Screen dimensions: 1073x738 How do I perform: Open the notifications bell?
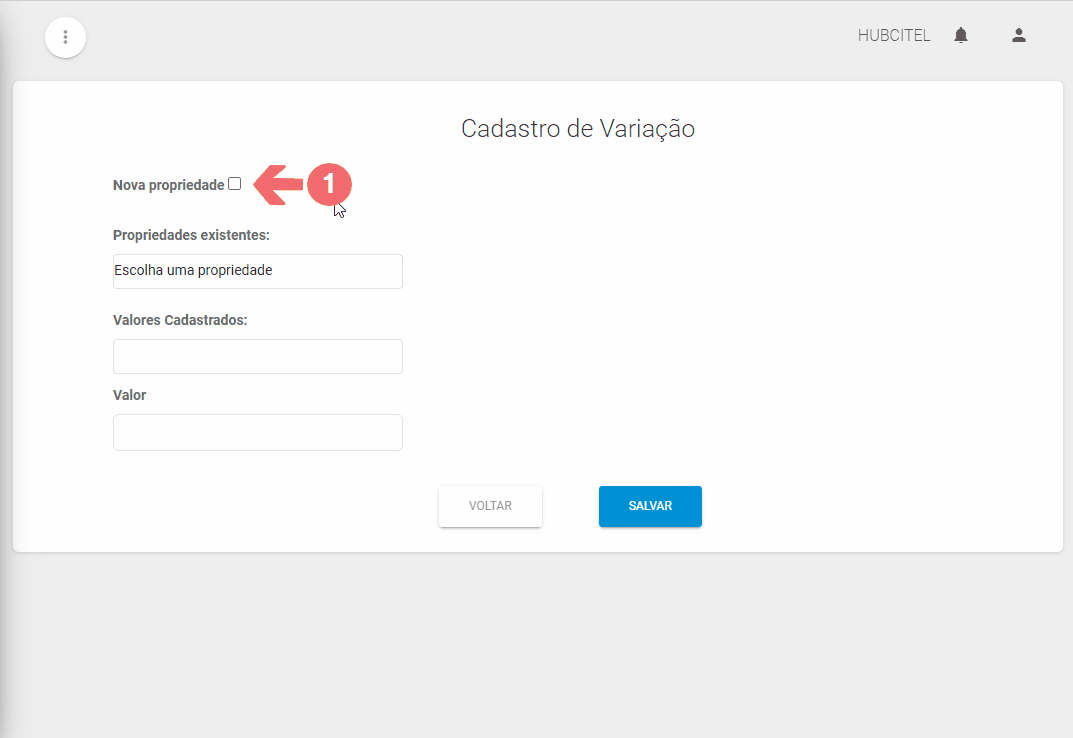[961, 36]
